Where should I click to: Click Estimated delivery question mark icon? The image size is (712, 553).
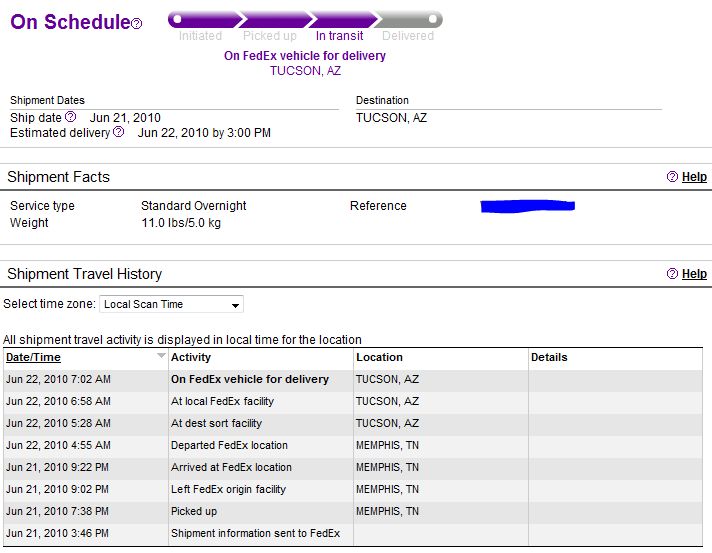pos(119,132)
